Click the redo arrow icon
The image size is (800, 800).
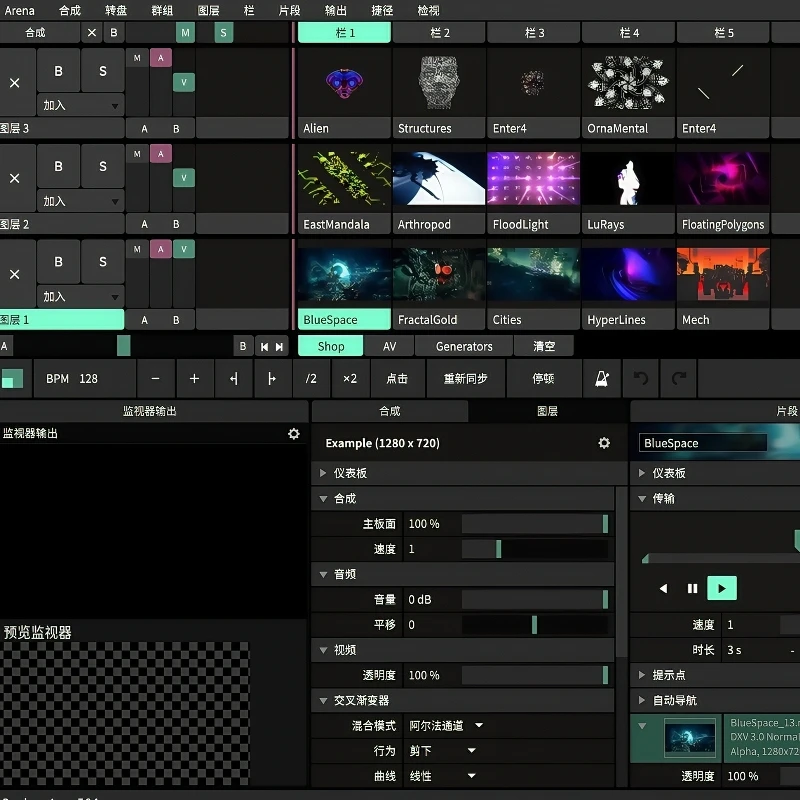click(x=679, y=379)
